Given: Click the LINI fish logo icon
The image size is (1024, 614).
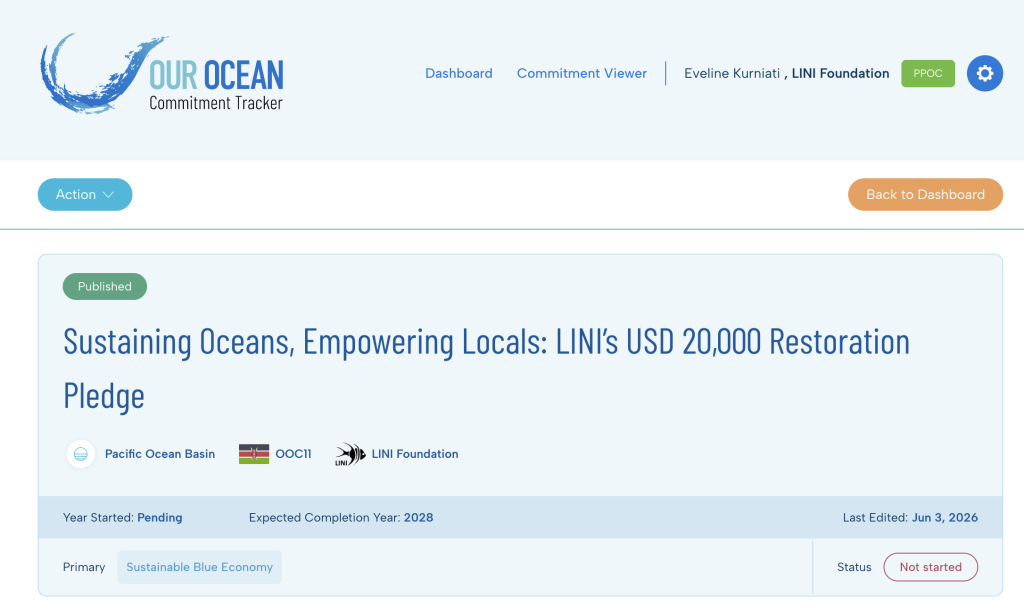Looking at the screenshot, I should pyautogui.click(x=351, y=454).
